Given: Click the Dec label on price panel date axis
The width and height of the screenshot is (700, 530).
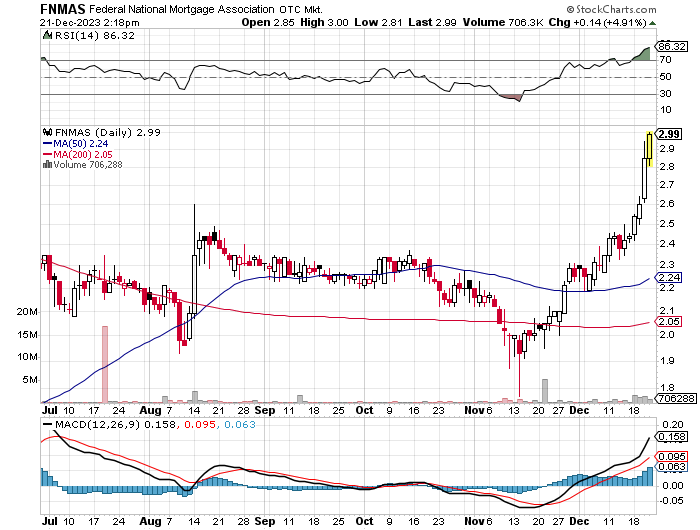Looking at the screenshot, I should pos(579,411).
